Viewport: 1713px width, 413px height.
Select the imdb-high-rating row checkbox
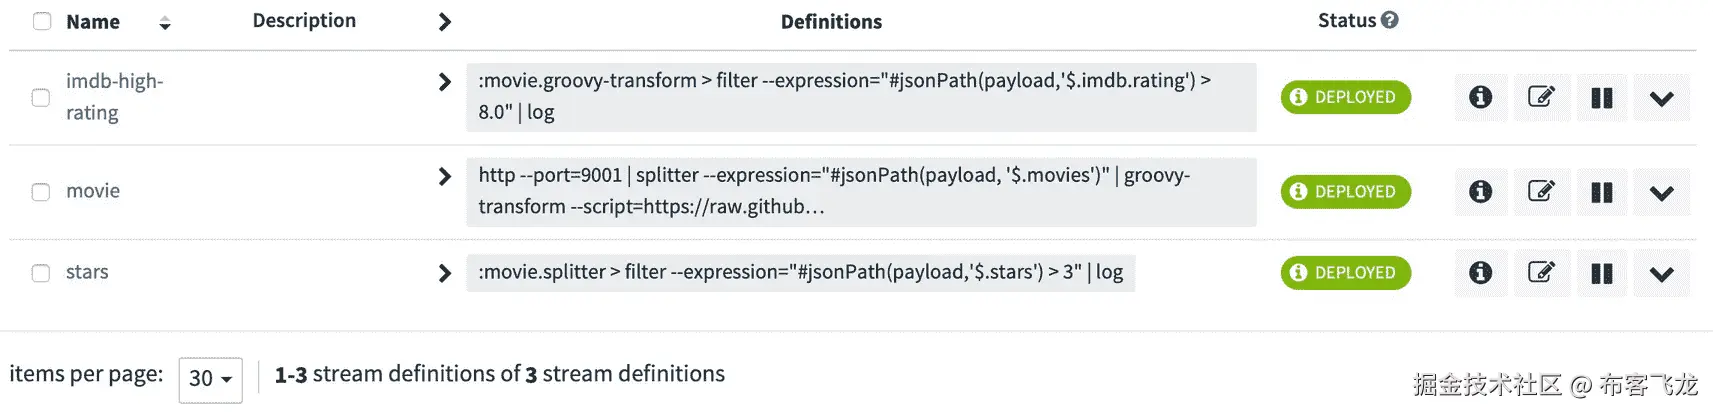click(41, 97)
